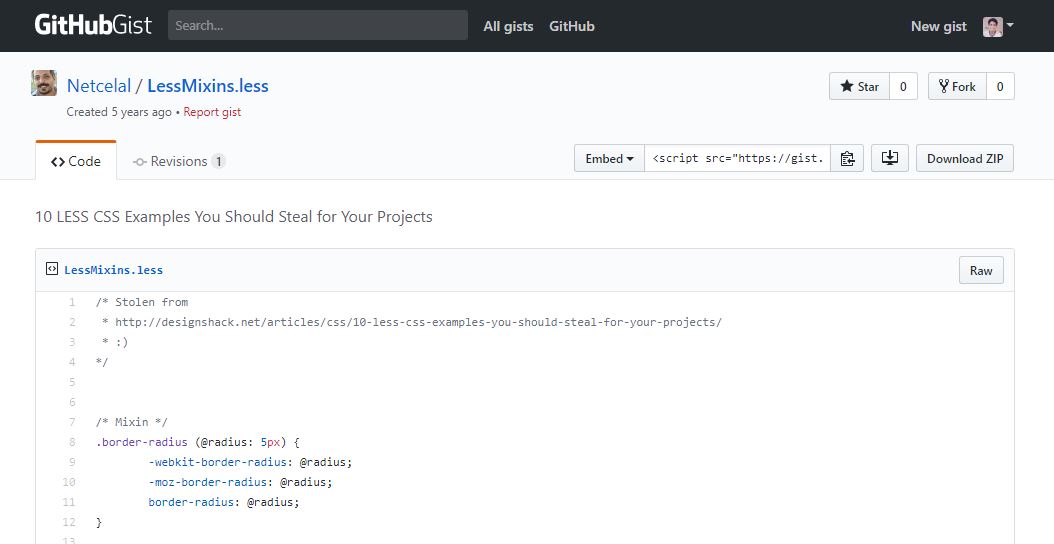Viewport: 1054px width, 544px height.
Task: Go to GitHub from header
Action: (x=572, y=26)
